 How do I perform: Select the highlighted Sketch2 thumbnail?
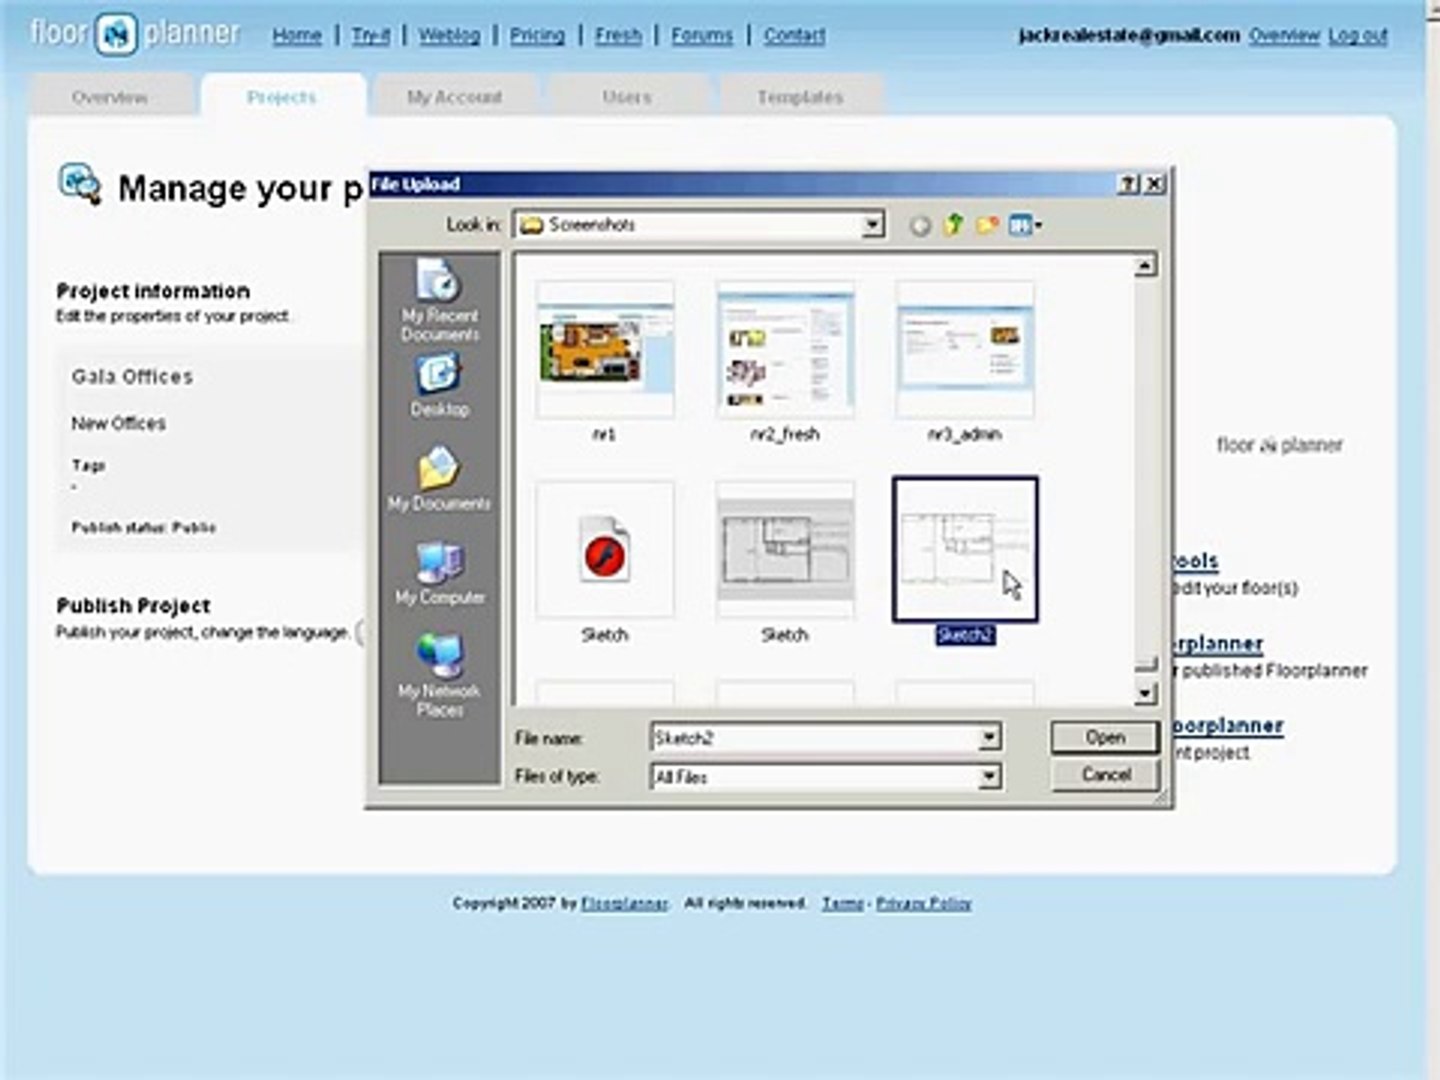965,549
